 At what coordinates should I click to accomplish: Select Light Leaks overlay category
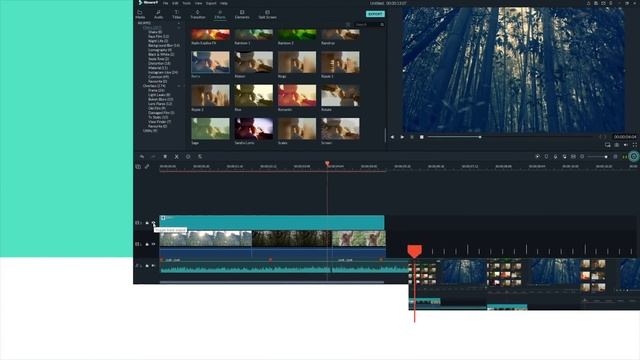(x=159, y=95)
